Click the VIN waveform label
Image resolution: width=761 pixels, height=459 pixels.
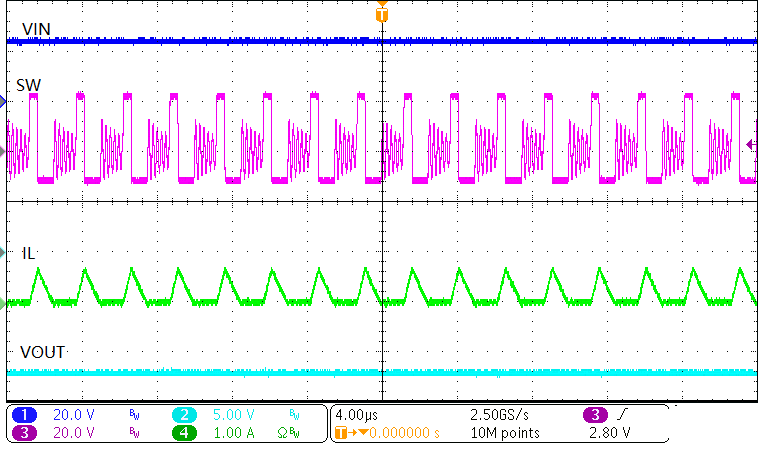tap(36, 30)
